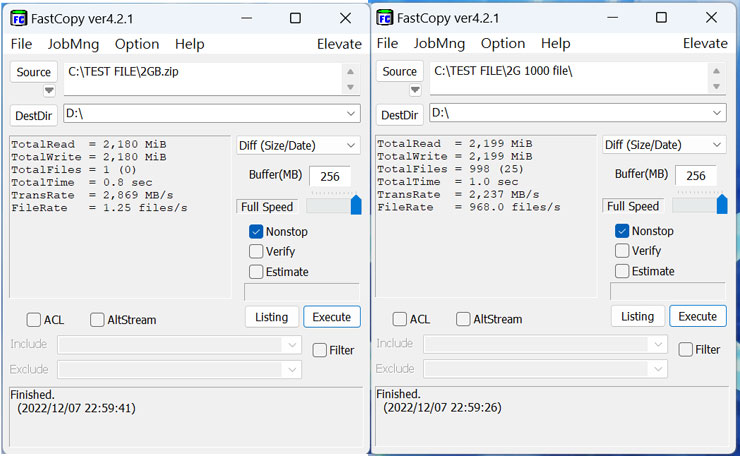Open File menu in left window

point(21,44)
